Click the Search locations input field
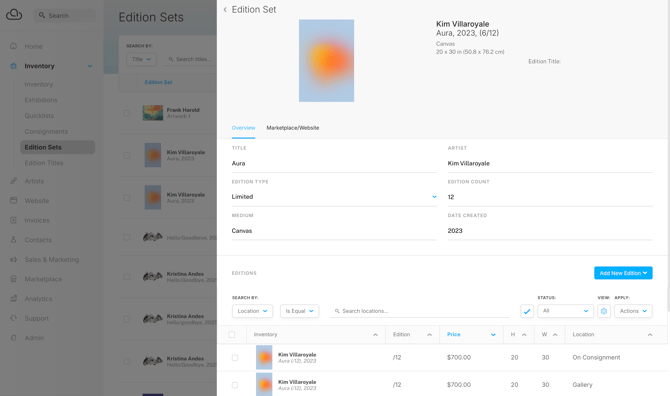 420,311
